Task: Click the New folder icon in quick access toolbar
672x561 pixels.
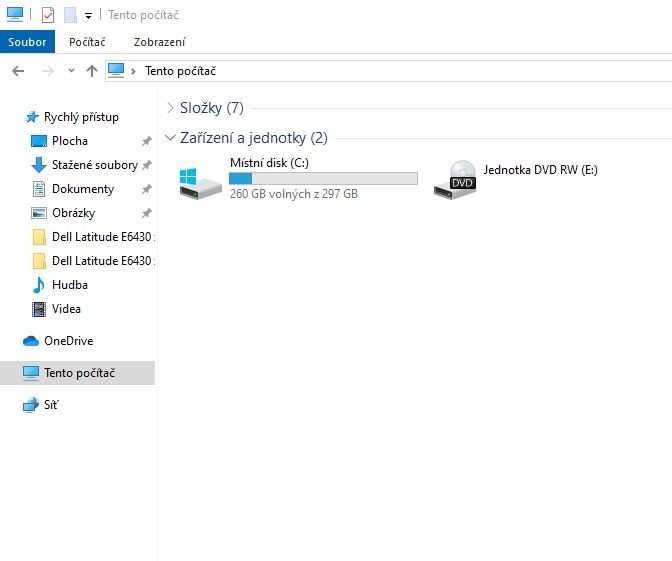Action: point(70,15)
